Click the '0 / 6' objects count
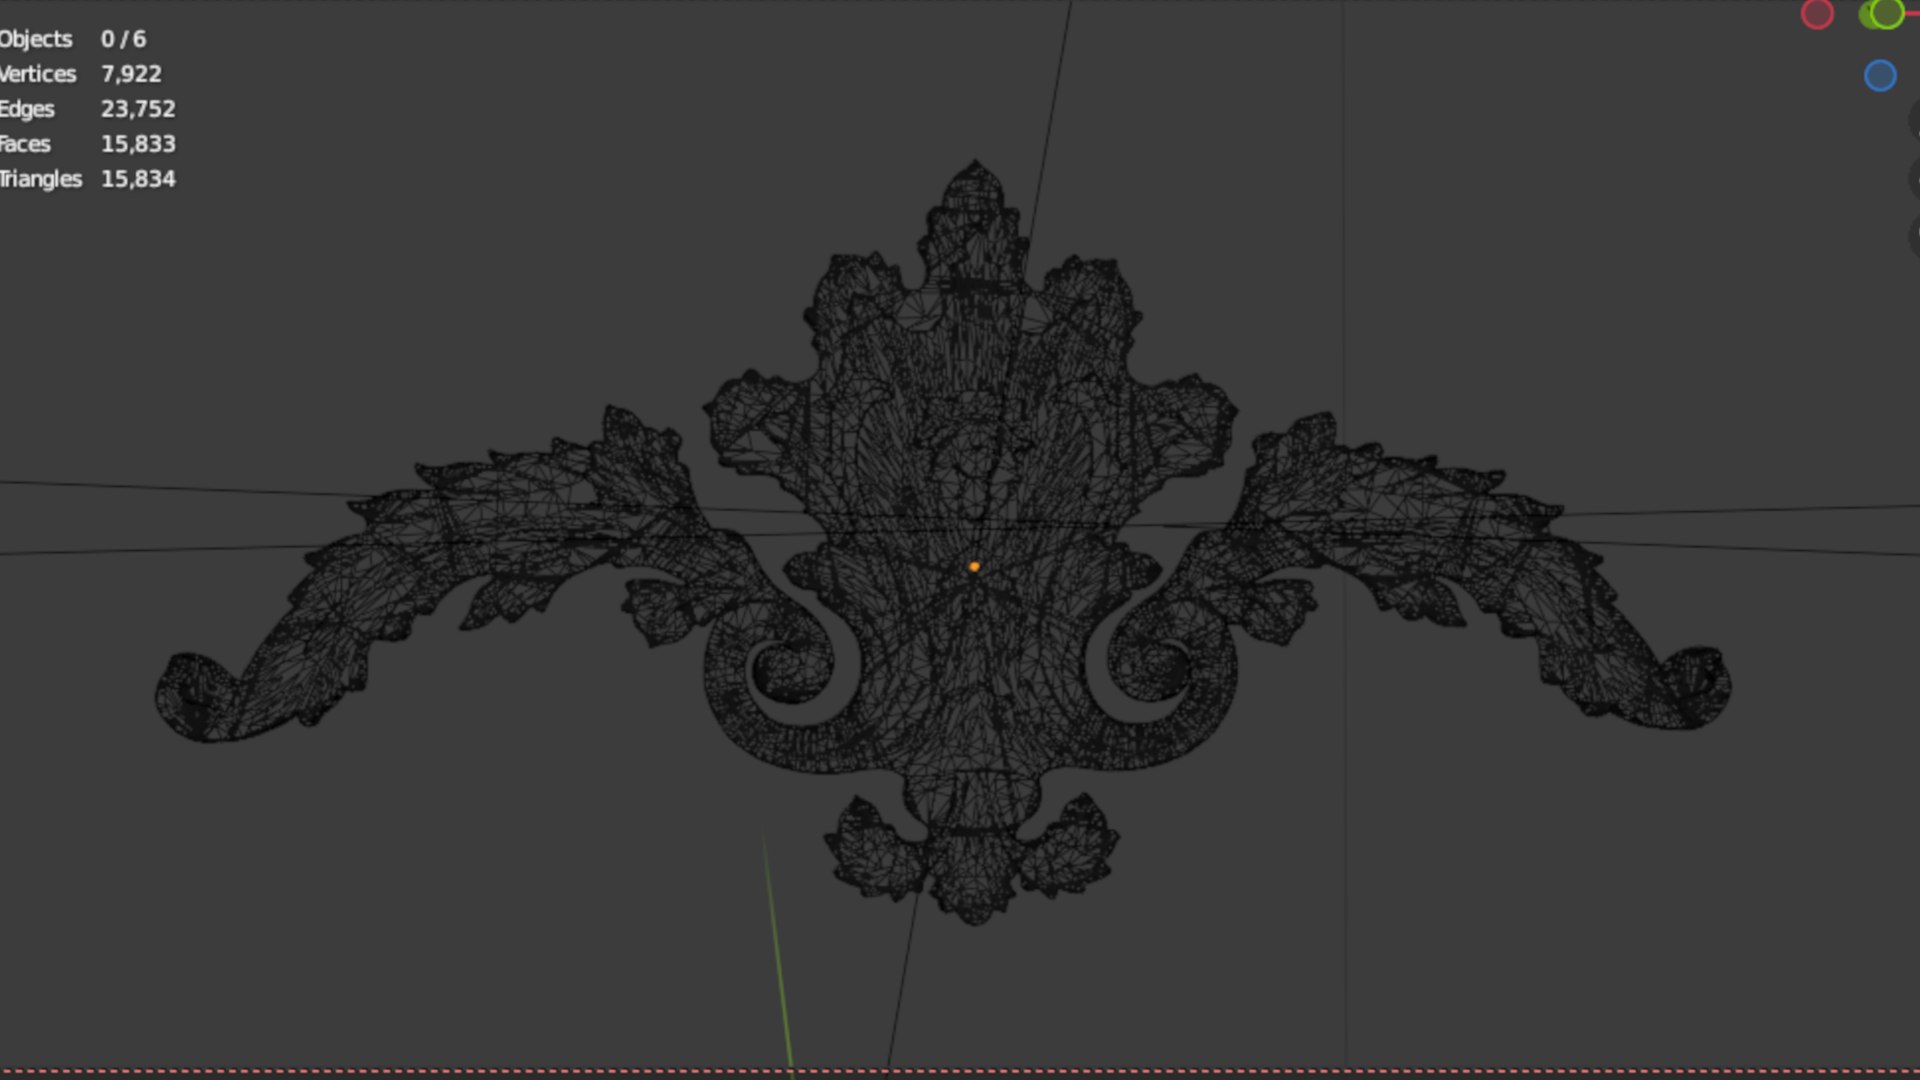Image resolution: width=1920 pixels, height=1080 pixels. 123,39
